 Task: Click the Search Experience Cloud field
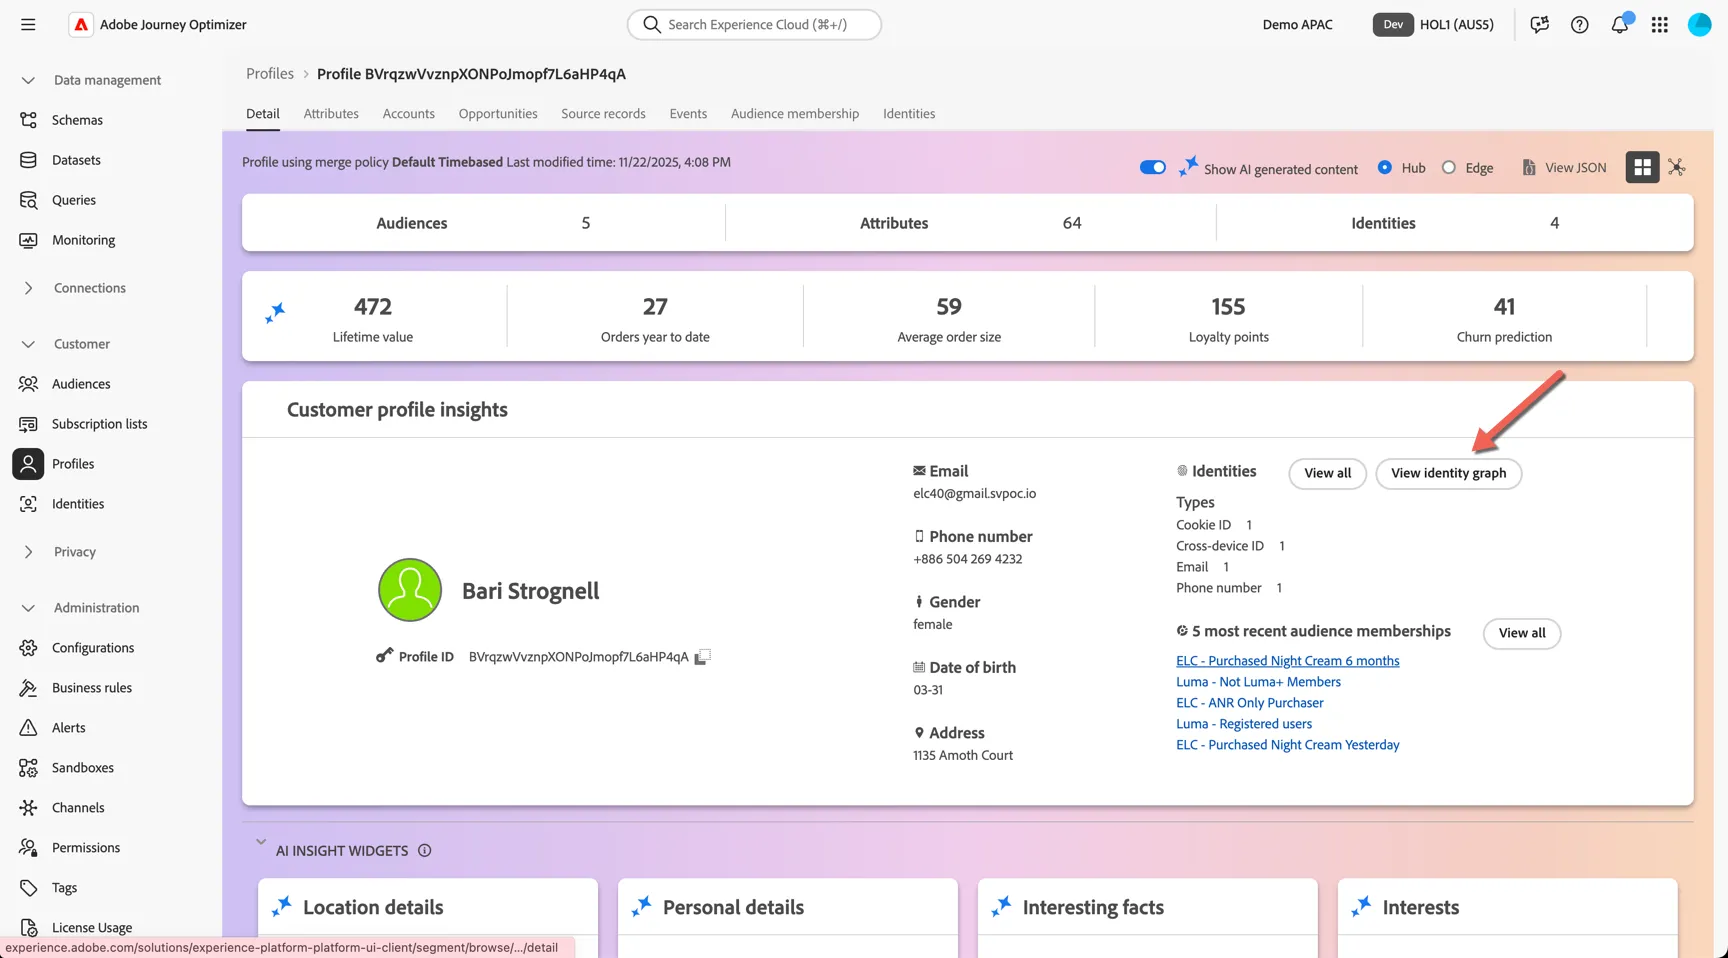754,25
